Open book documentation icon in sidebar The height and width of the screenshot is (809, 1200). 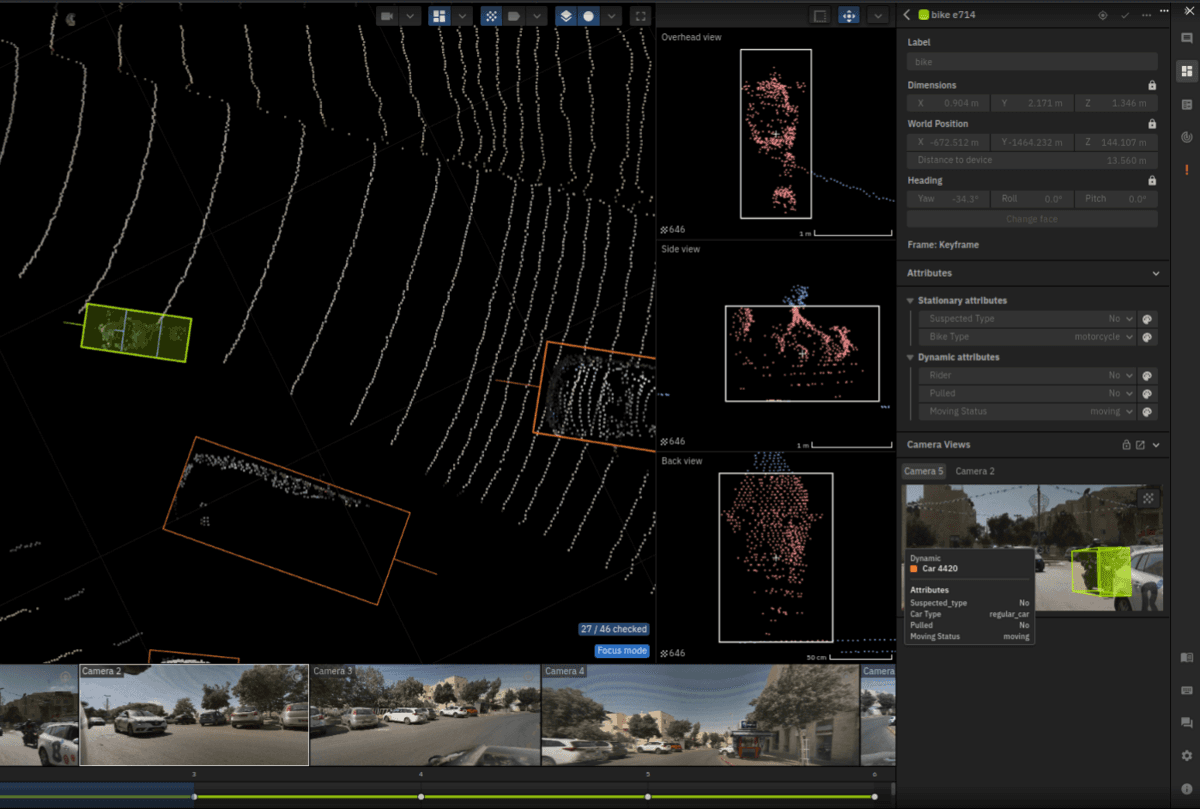(1186, 657)
